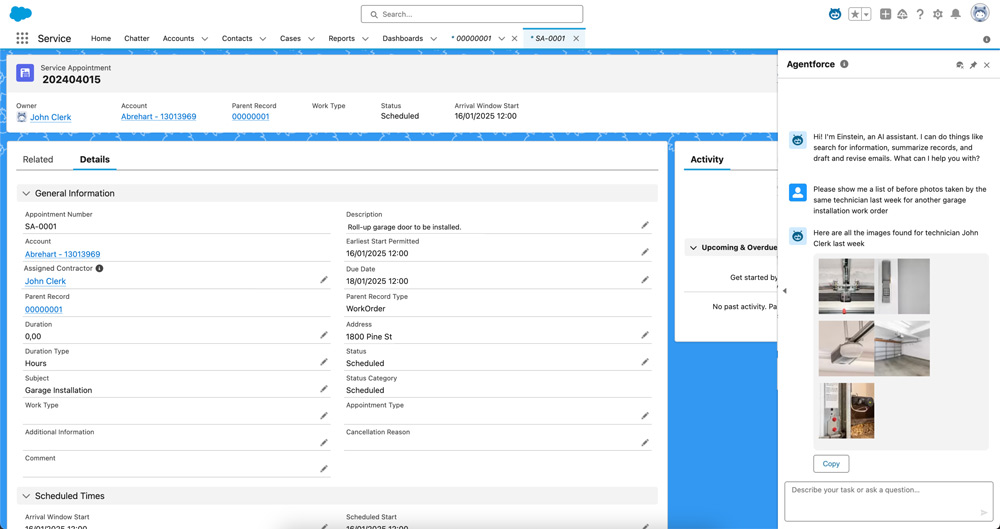Screen dimensions: 1000x529
Task: Switch to the Details tab
Action: tap(94, 160)
